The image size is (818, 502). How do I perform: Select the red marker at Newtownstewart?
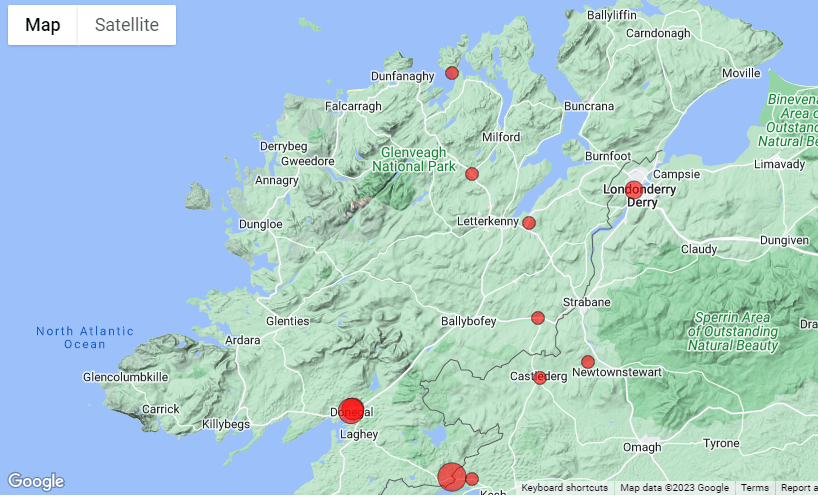588,362
